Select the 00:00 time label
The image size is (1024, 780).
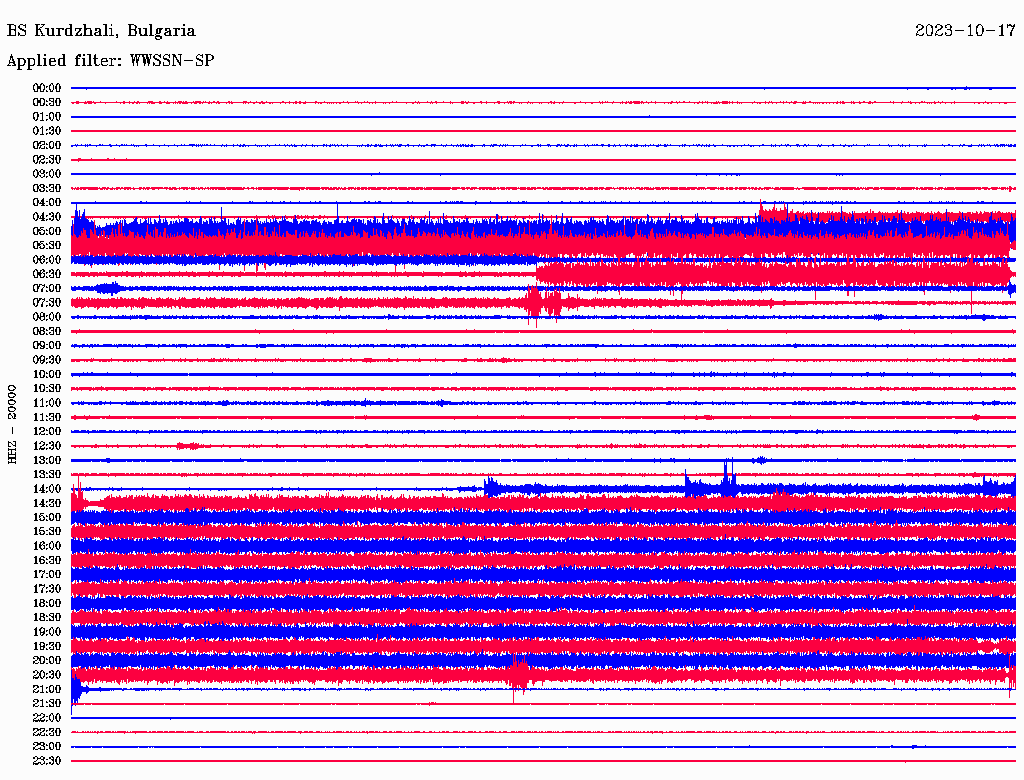46,88
